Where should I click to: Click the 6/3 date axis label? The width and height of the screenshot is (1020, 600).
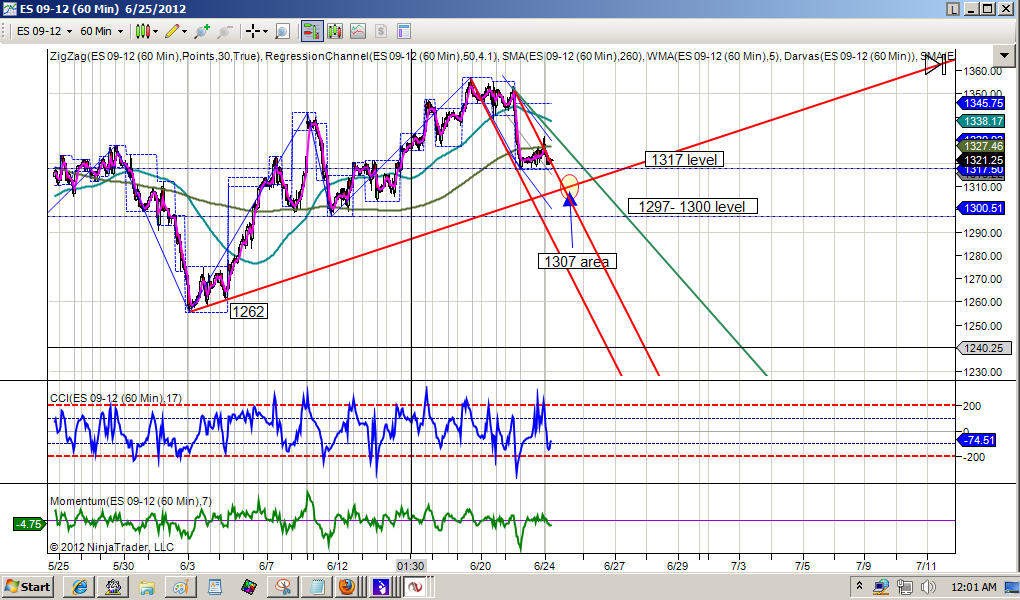[x=187, y=566]
